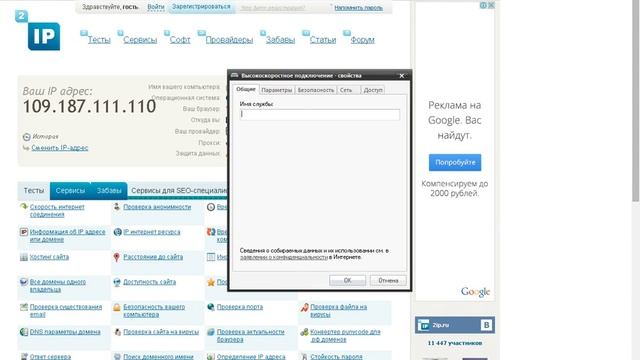The image size is (640, 360).
Task: Click the yellow star icon
Action: [x=211, y=282]
